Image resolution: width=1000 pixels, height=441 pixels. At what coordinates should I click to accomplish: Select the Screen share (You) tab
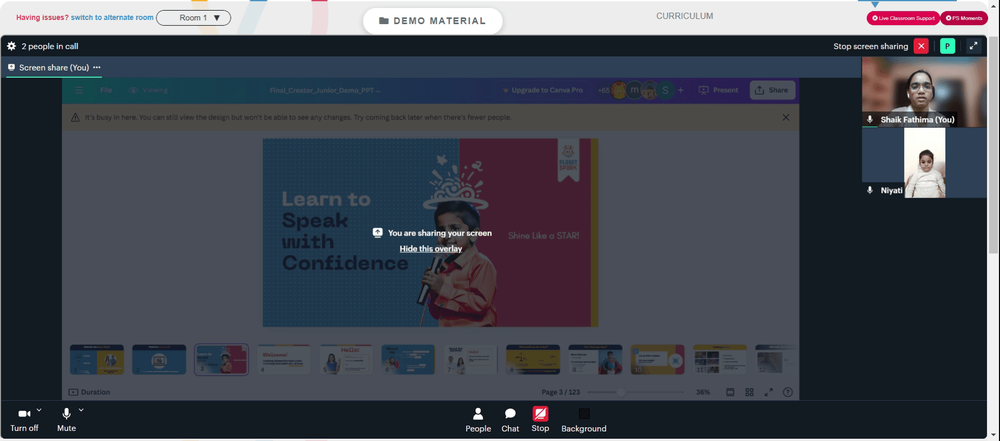click(54, 67)
